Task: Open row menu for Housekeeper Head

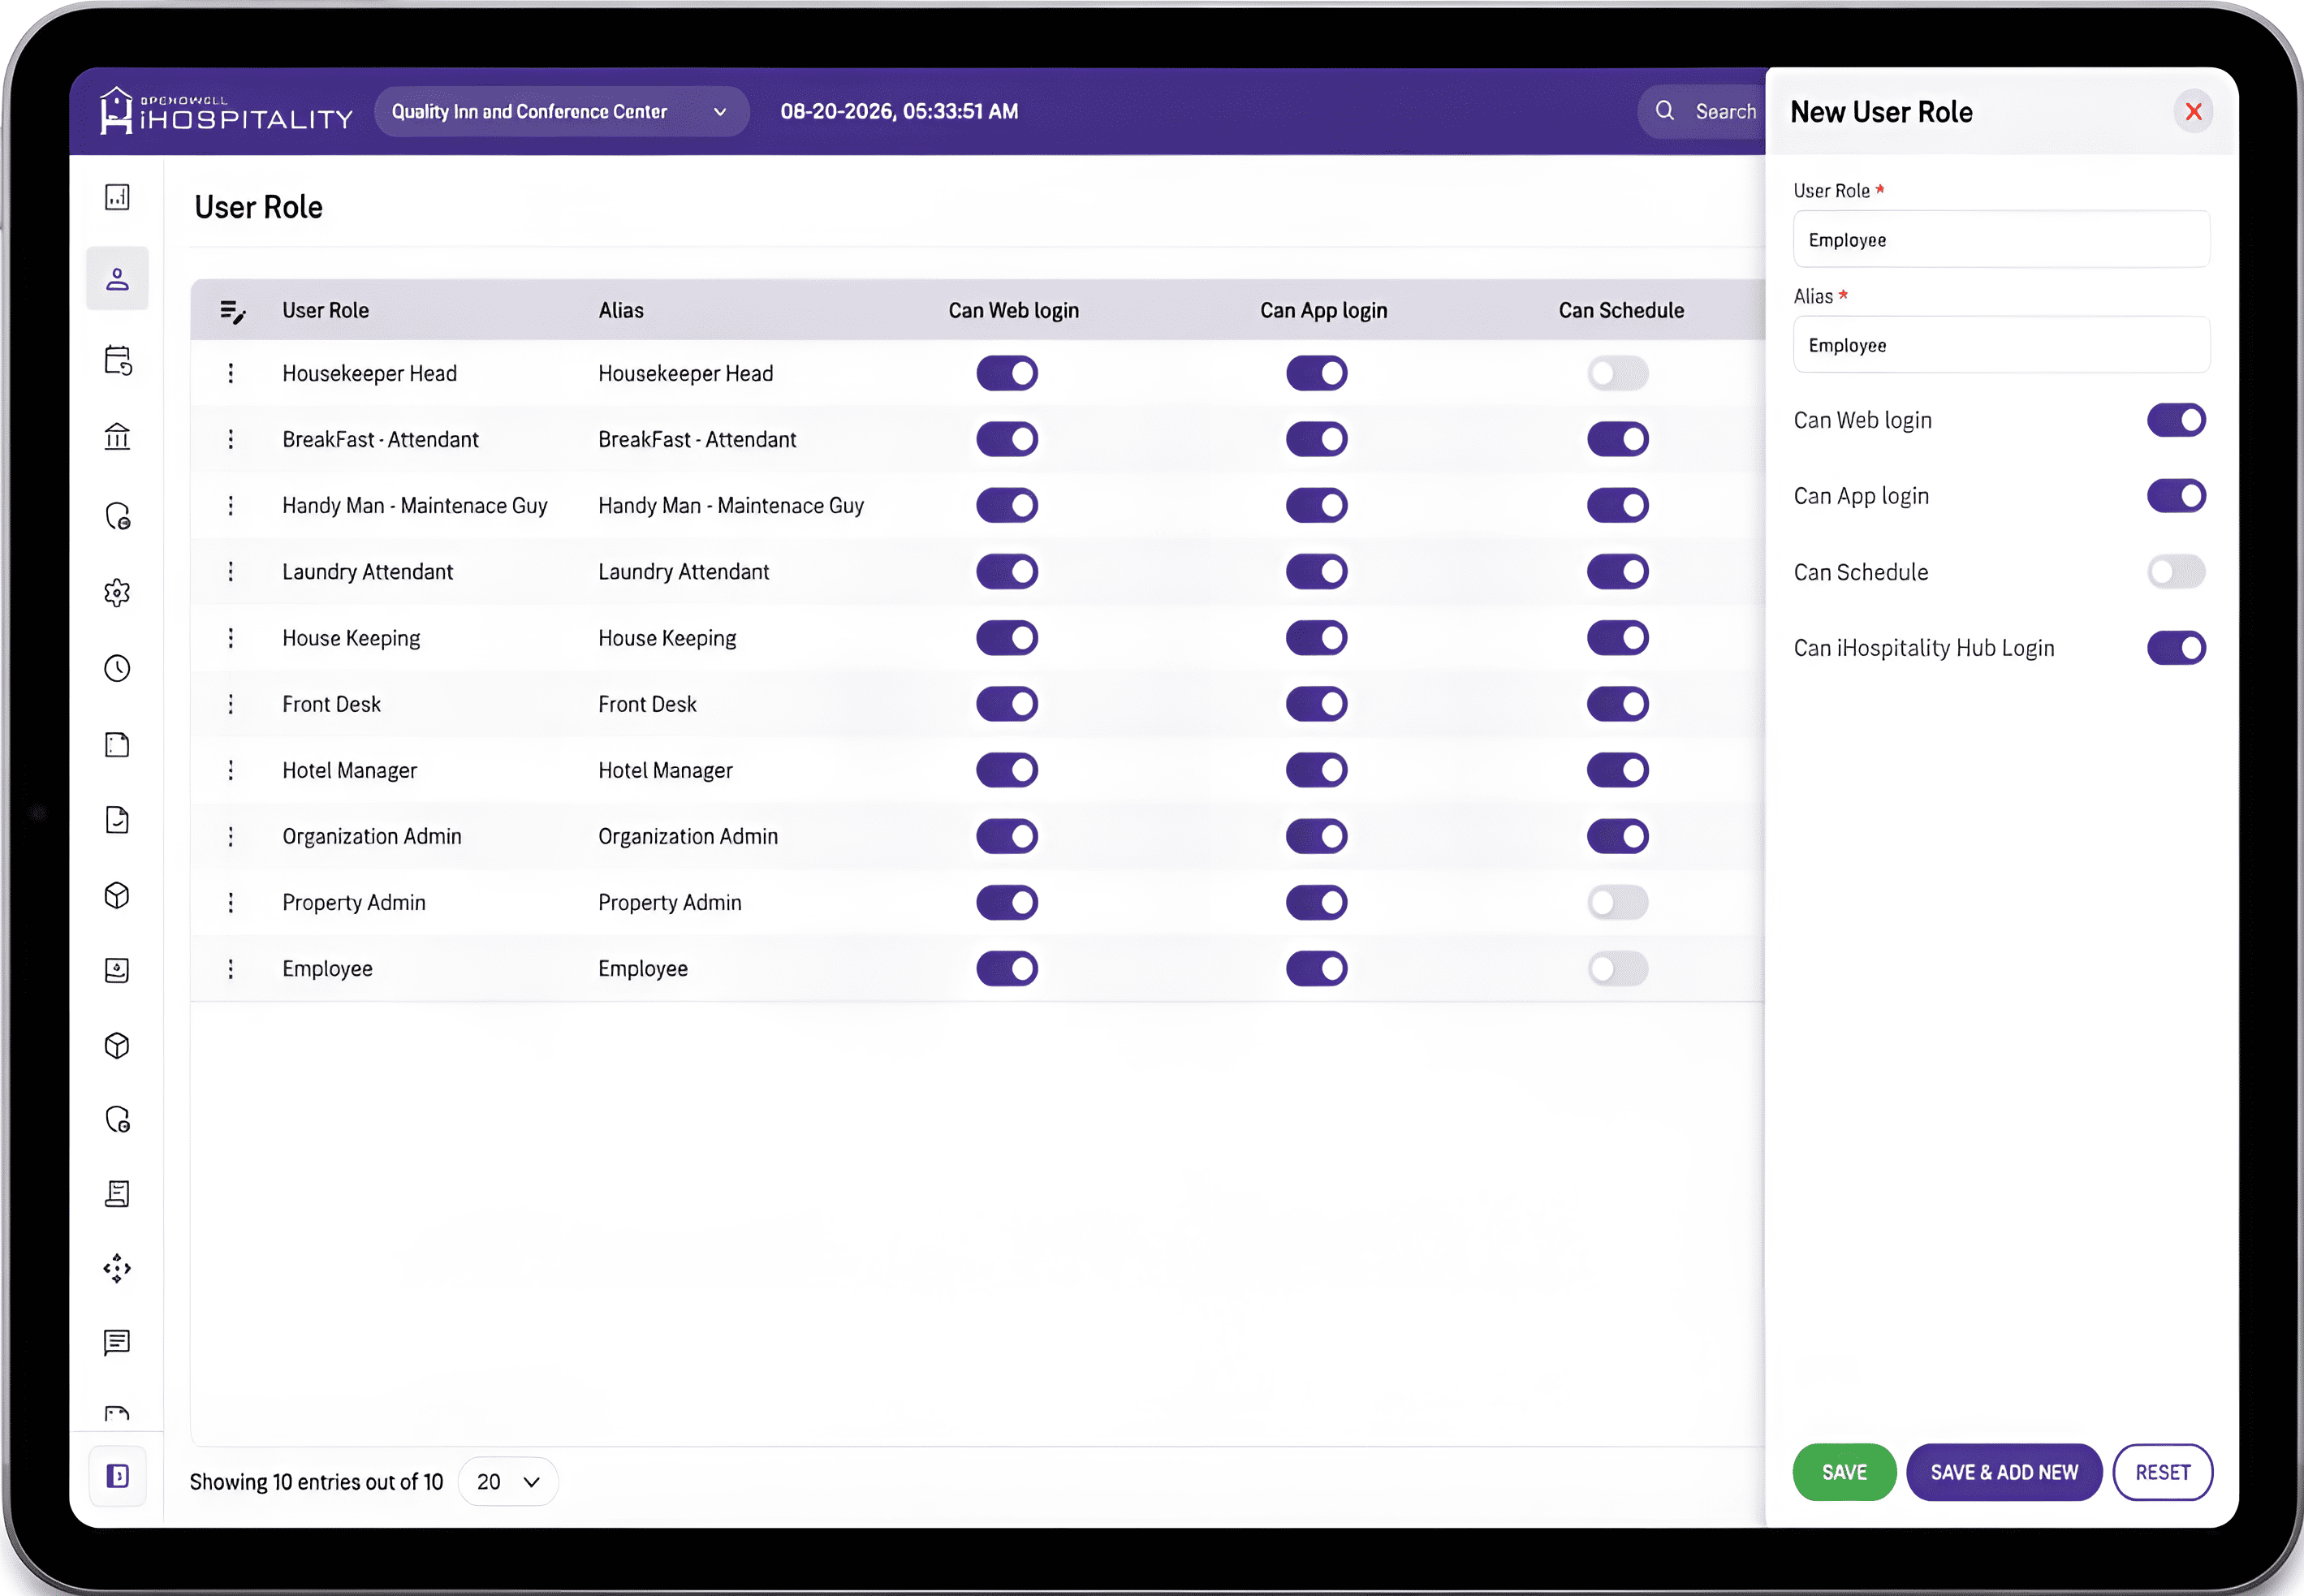Action: pos(231,373)
